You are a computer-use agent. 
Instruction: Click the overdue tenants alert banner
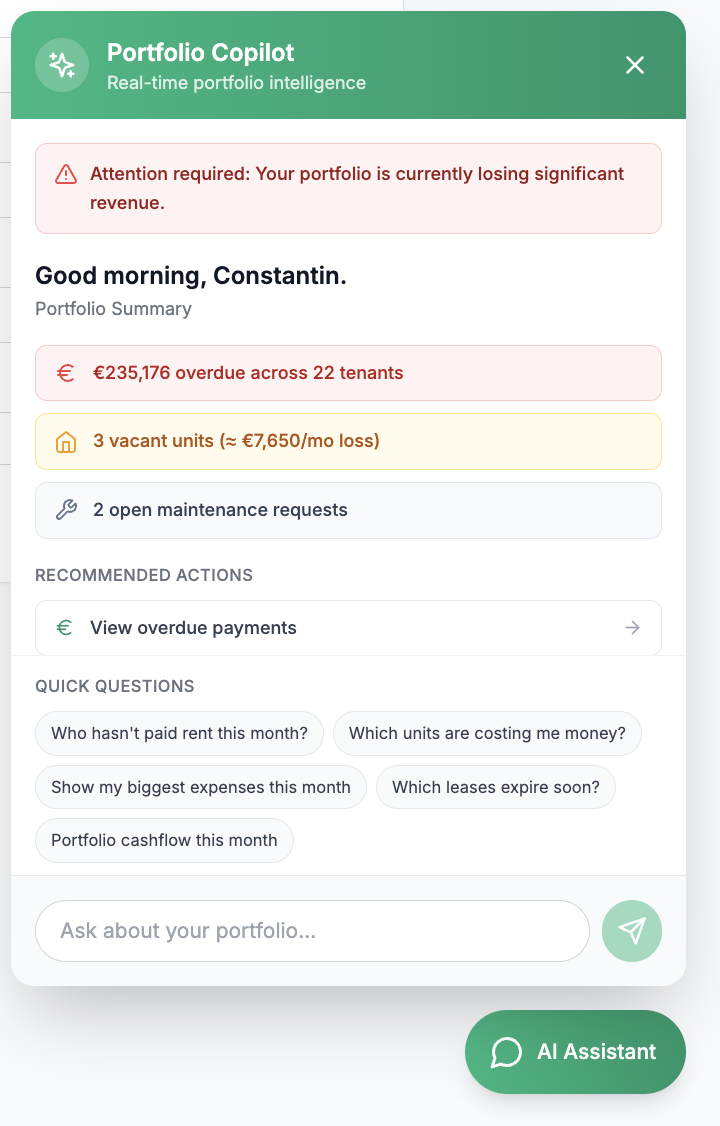click(x=348, y=372)
